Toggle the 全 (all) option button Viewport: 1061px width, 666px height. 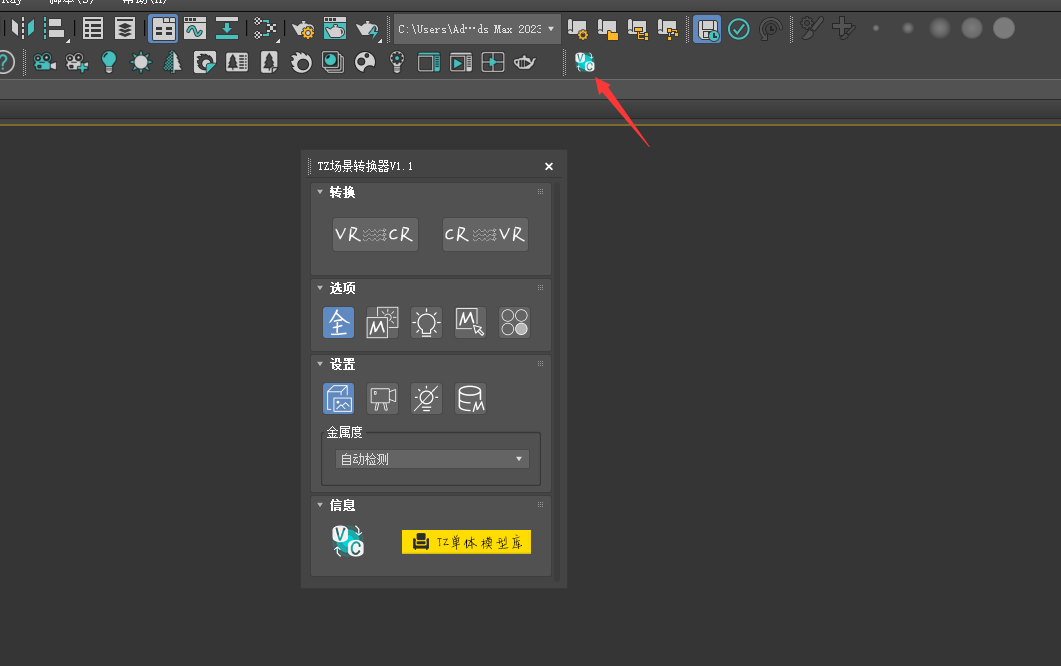338,322
